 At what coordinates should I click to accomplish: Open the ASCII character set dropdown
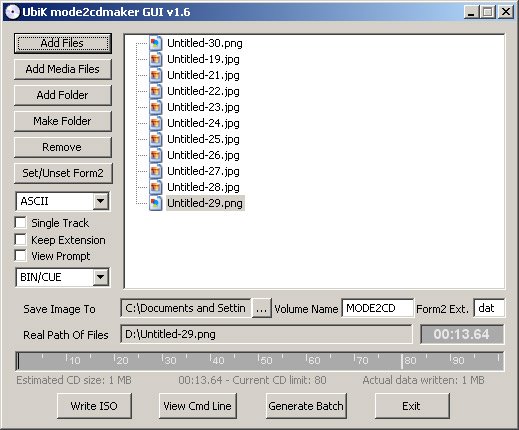click(100, 201)
